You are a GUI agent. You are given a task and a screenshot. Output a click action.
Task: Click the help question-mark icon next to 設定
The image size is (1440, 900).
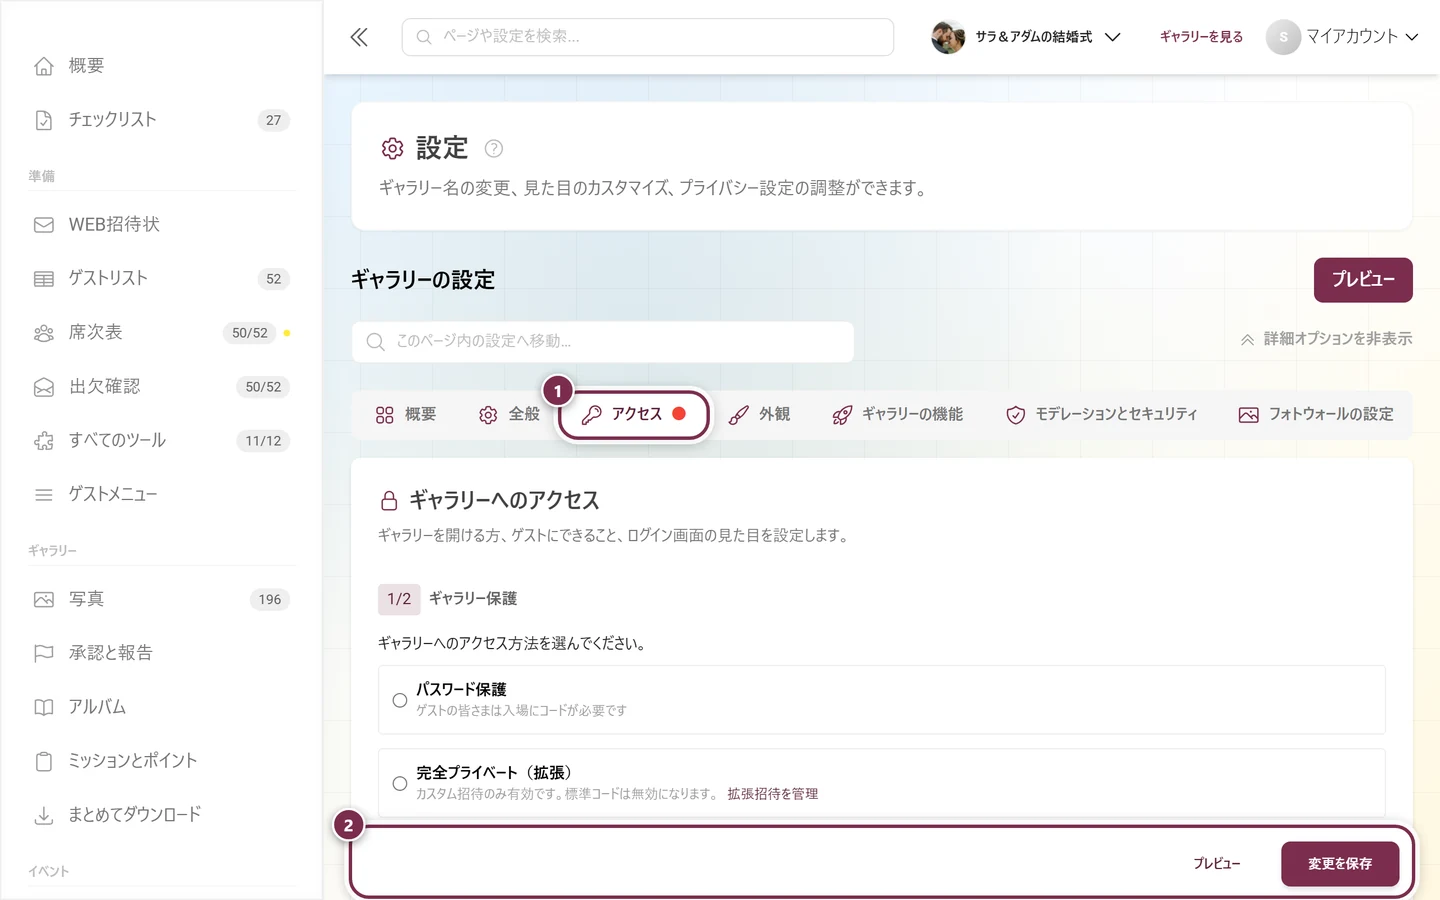[x=494, y=149]
